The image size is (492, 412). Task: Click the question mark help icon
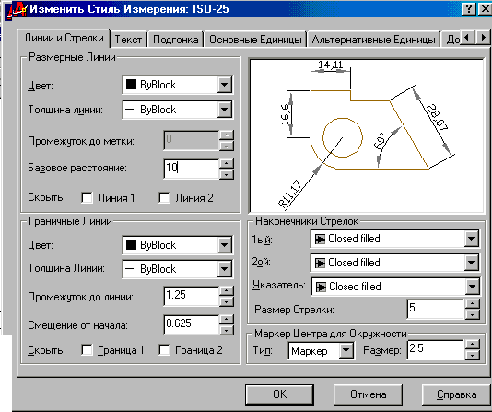pos(468,9)
